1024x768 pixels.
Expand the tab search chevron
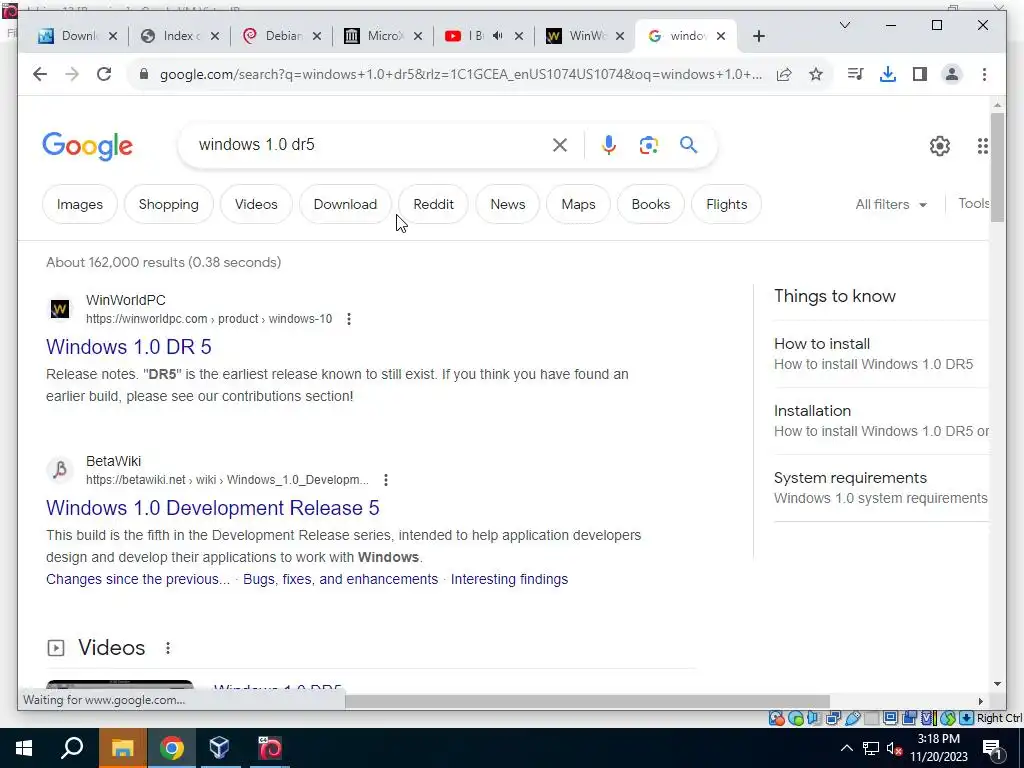pos(844,25)
